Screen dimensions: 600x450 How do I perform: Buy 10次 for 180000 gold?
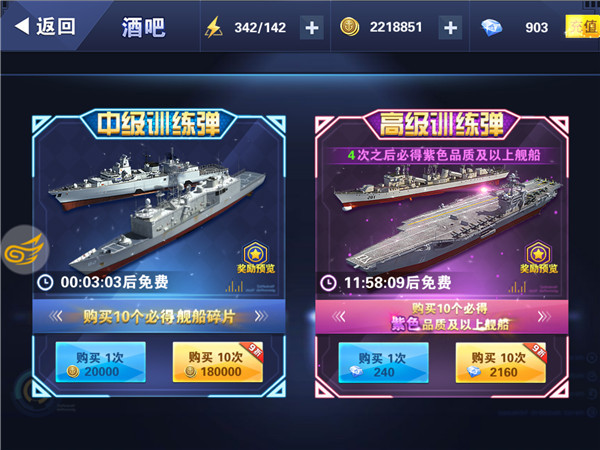tap(218, 362)
